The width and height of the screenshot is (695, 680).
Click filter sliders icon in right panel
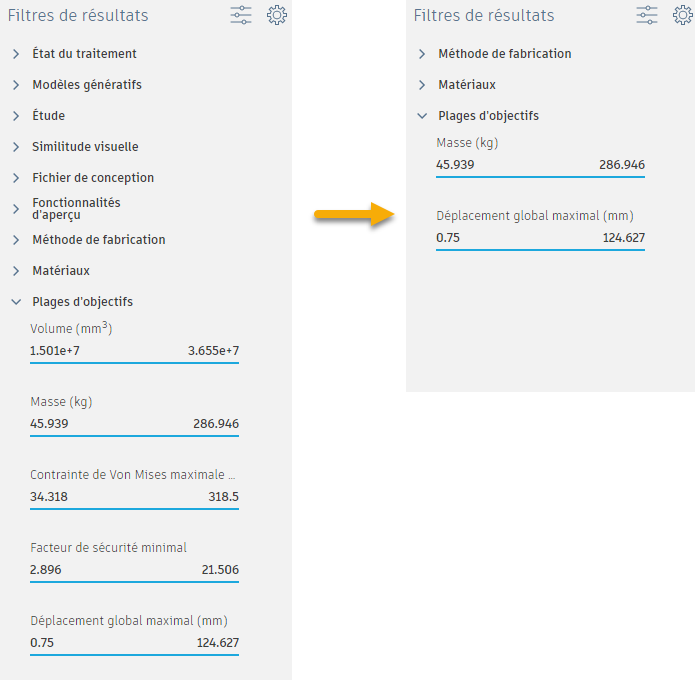coord(647,15)
